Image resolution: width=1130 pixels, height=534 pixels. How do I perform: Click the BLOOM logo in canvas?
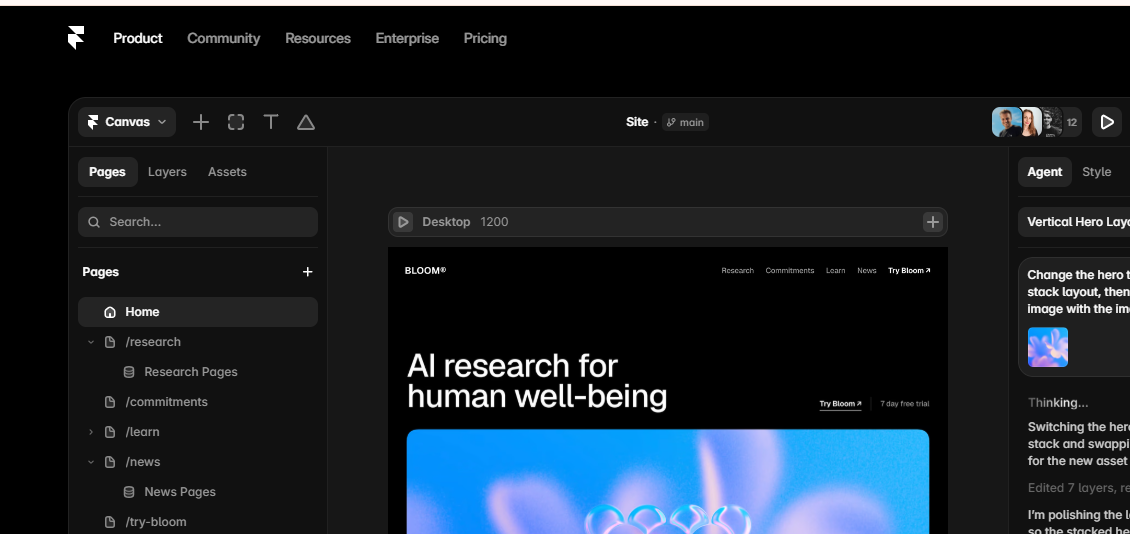[425, 270]
